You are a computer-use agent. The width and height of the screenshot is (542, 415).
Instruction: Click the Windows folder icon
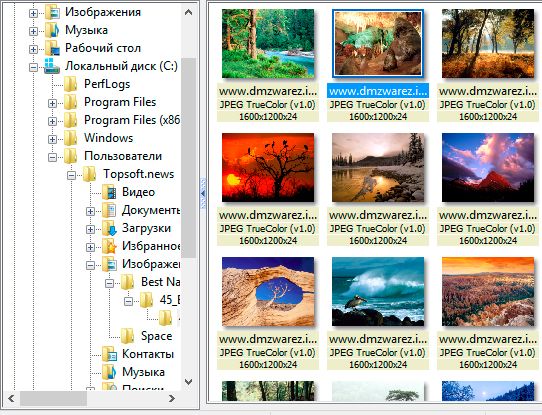[x=71, y=138]
